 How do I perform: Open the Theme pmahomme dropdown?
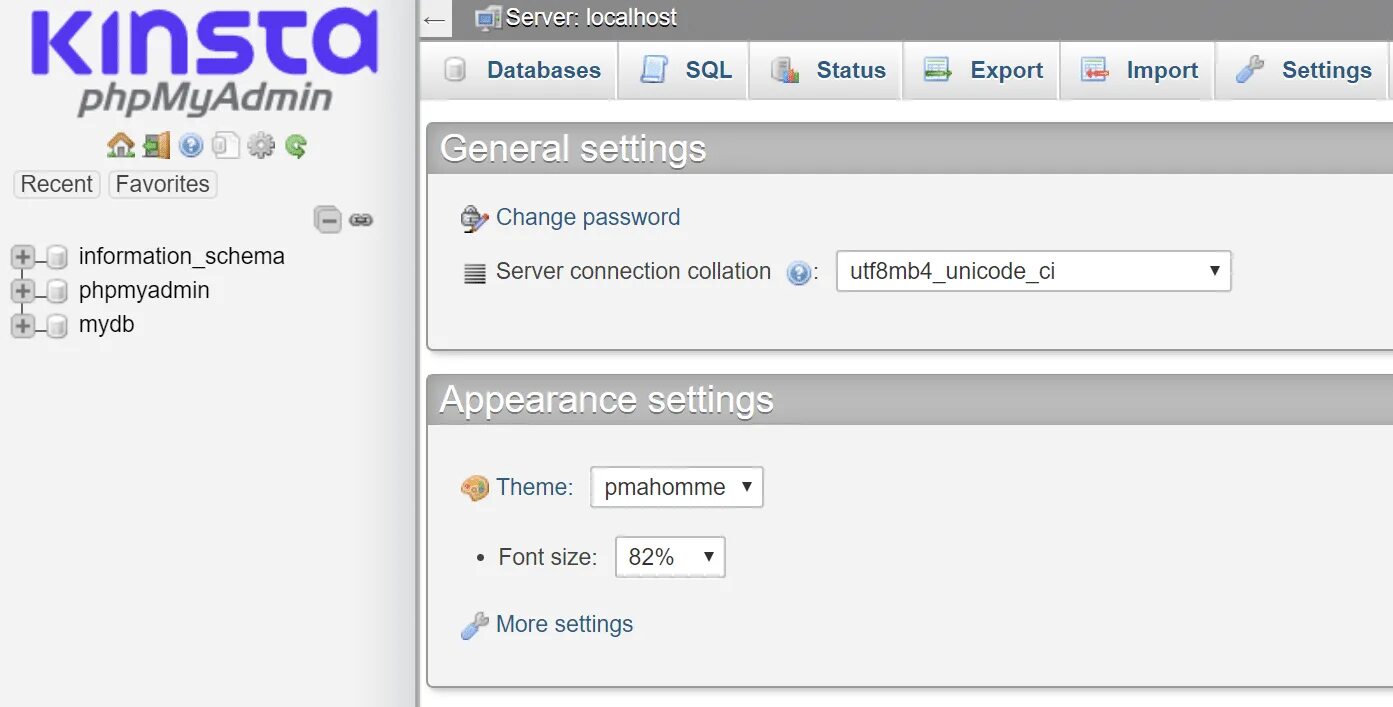(676, 487)
